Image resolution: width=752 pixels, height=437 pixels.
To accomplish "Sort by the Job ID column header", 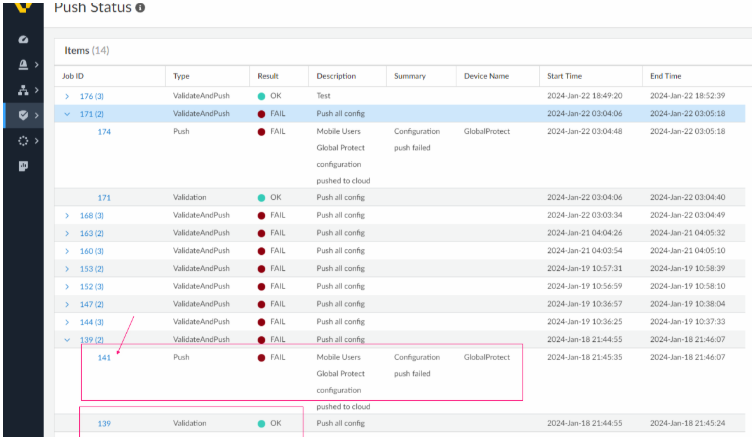I will pos(73,76).
